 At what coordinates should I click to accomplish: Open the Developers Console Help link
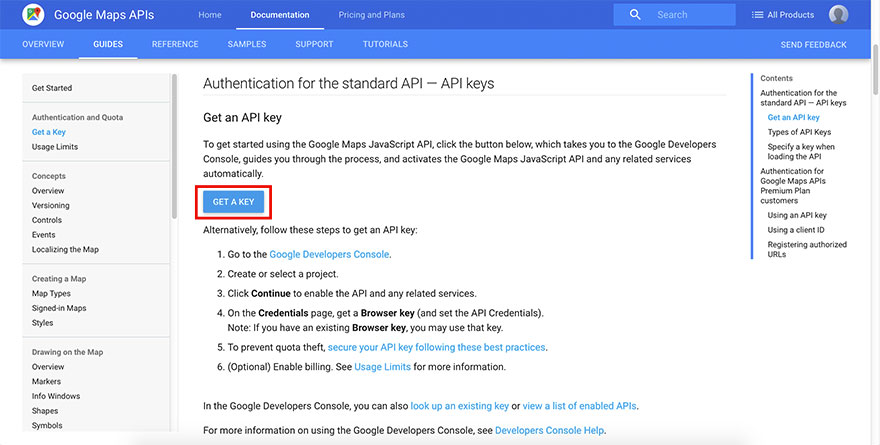tap(549, 430)
